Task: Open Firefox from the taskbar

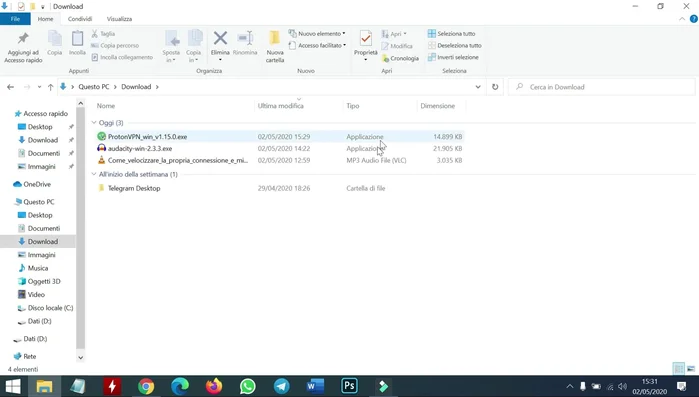Action: click(214, 386)
